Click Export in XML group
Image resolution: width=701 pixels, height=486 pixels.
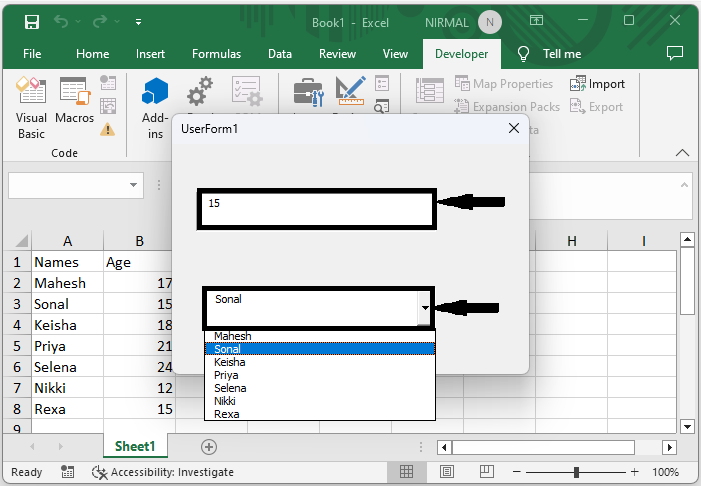[x=596, y=107]
